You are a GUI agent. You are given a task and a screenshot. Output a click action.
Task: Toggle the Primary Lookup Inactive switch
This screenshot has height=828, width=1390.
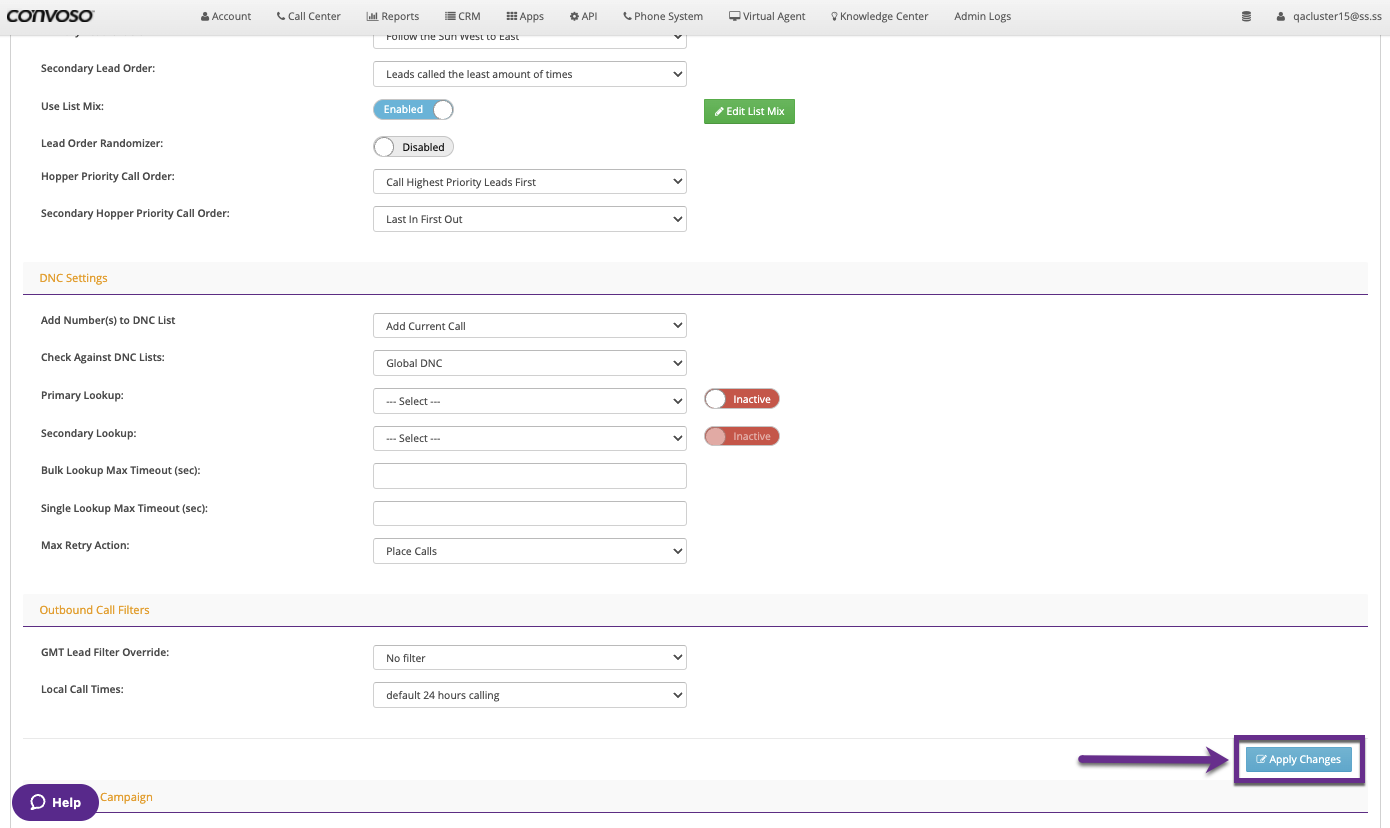pos(741,399)
